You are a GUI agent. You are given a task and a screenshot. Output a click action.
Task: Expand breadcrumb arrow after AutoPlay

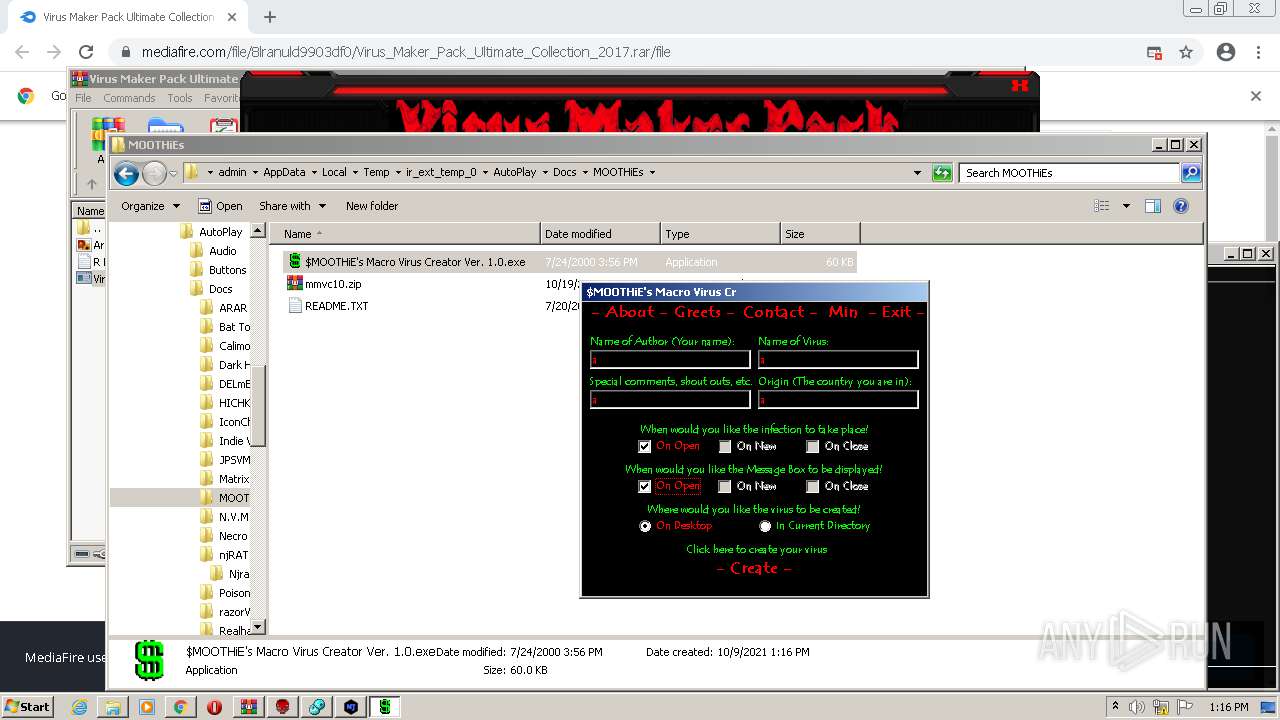[545, 173]
